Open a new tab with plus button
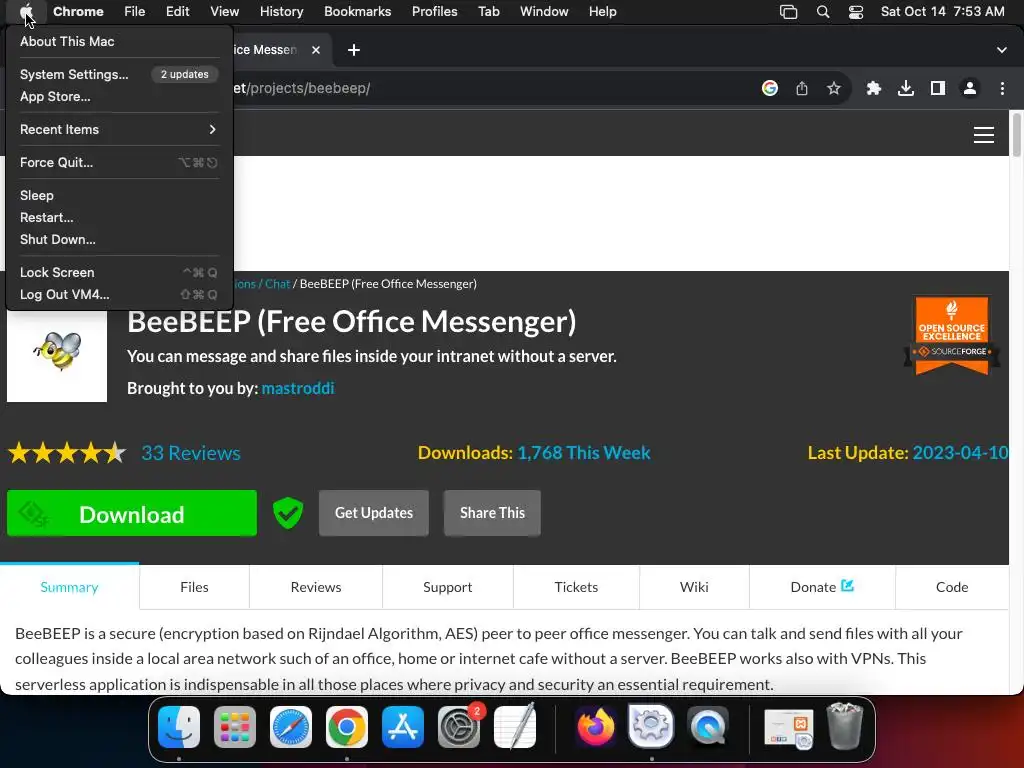 (354, 50)
